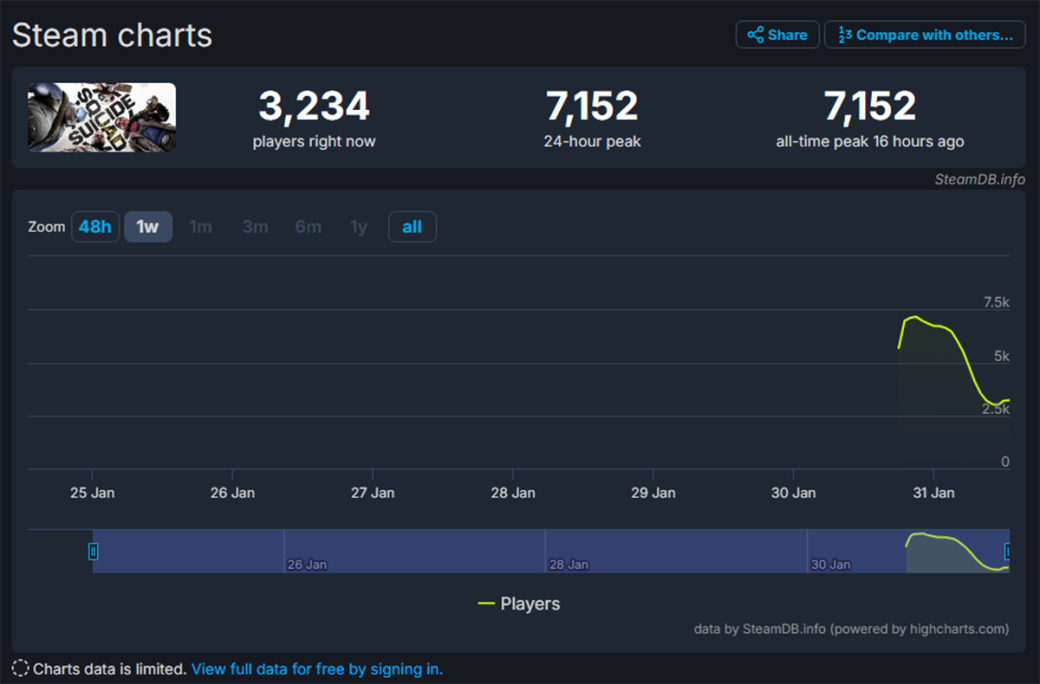Open the Suicide Squad game thumbnail
Image resolution: width=1040 pixels, height=684 pixels.
point(102,117)
